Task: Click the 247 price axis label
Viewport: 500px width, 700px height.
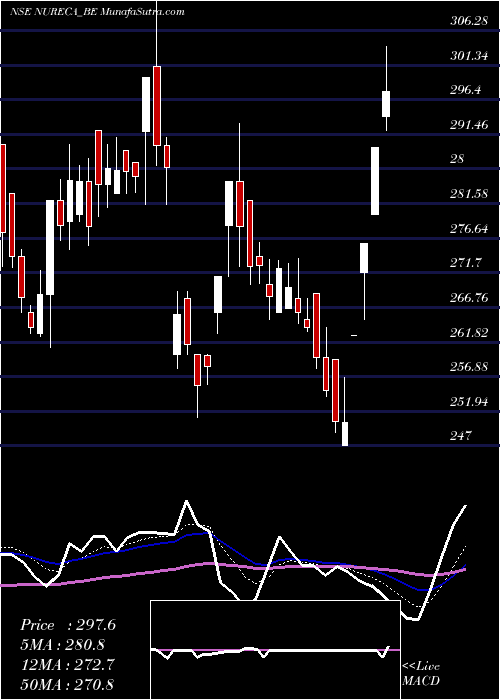Action: click(460, 435)
